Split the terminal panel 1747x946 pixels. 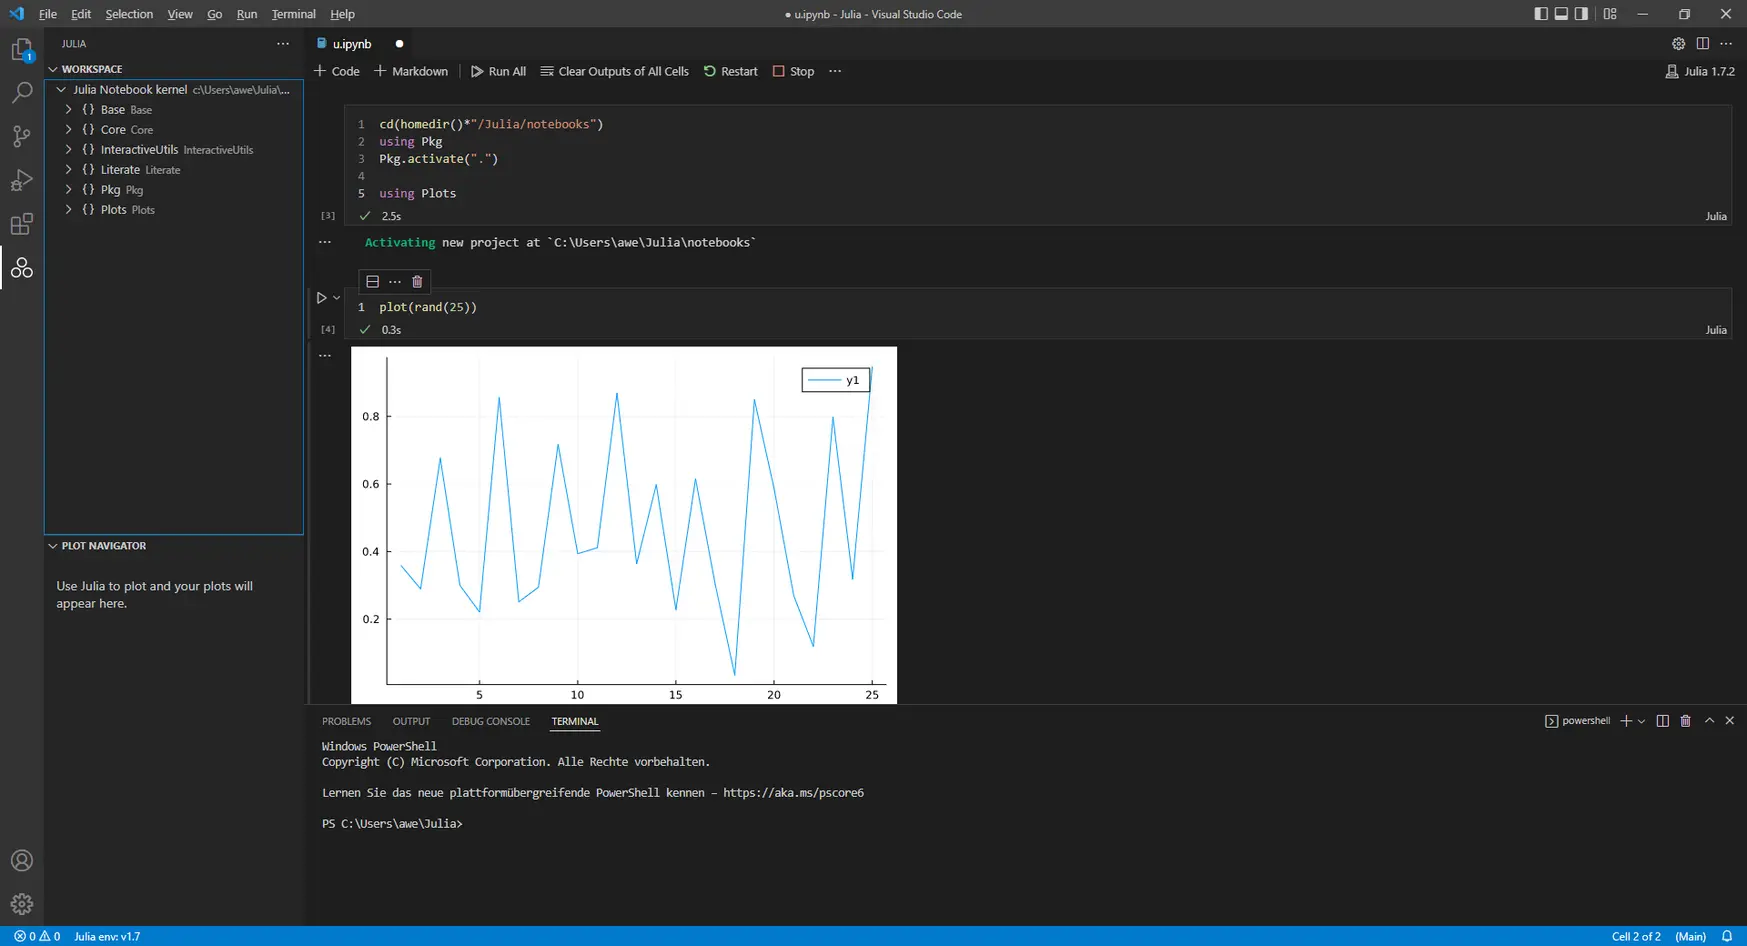pos(1663,721)
